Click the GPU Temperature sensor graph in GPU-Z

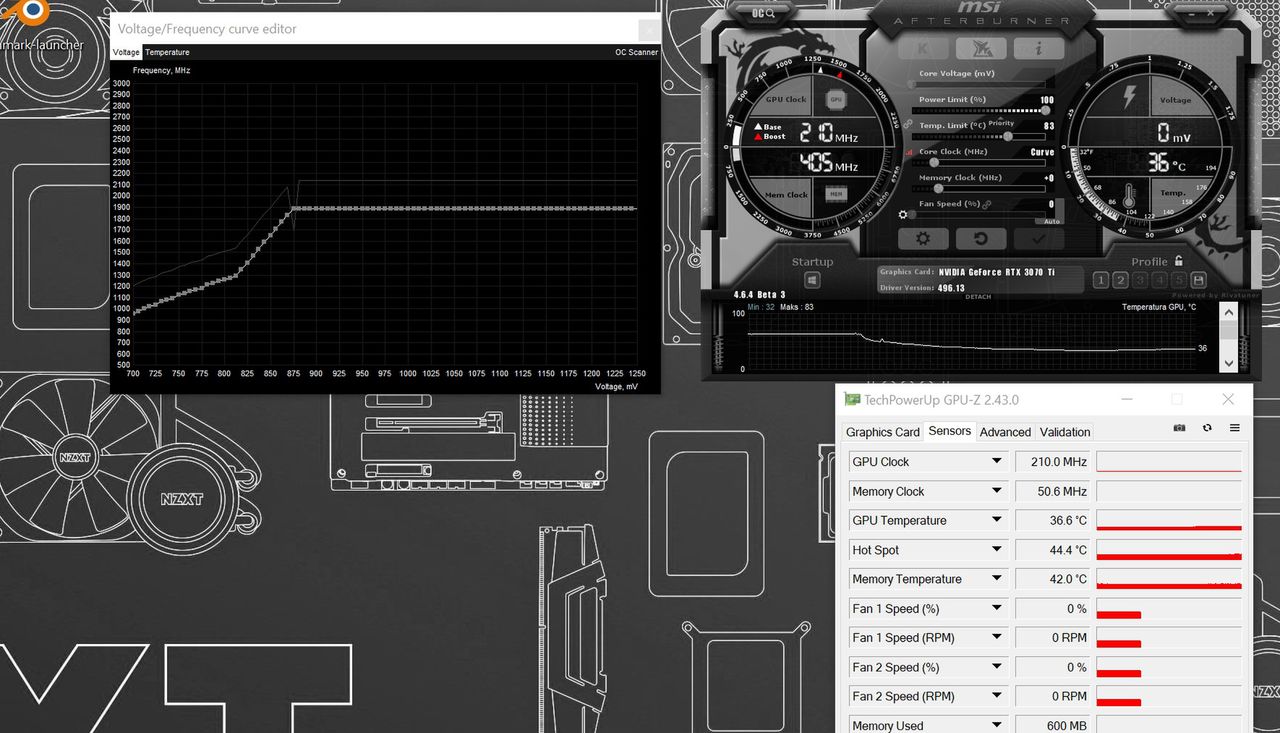point(1169,520)
